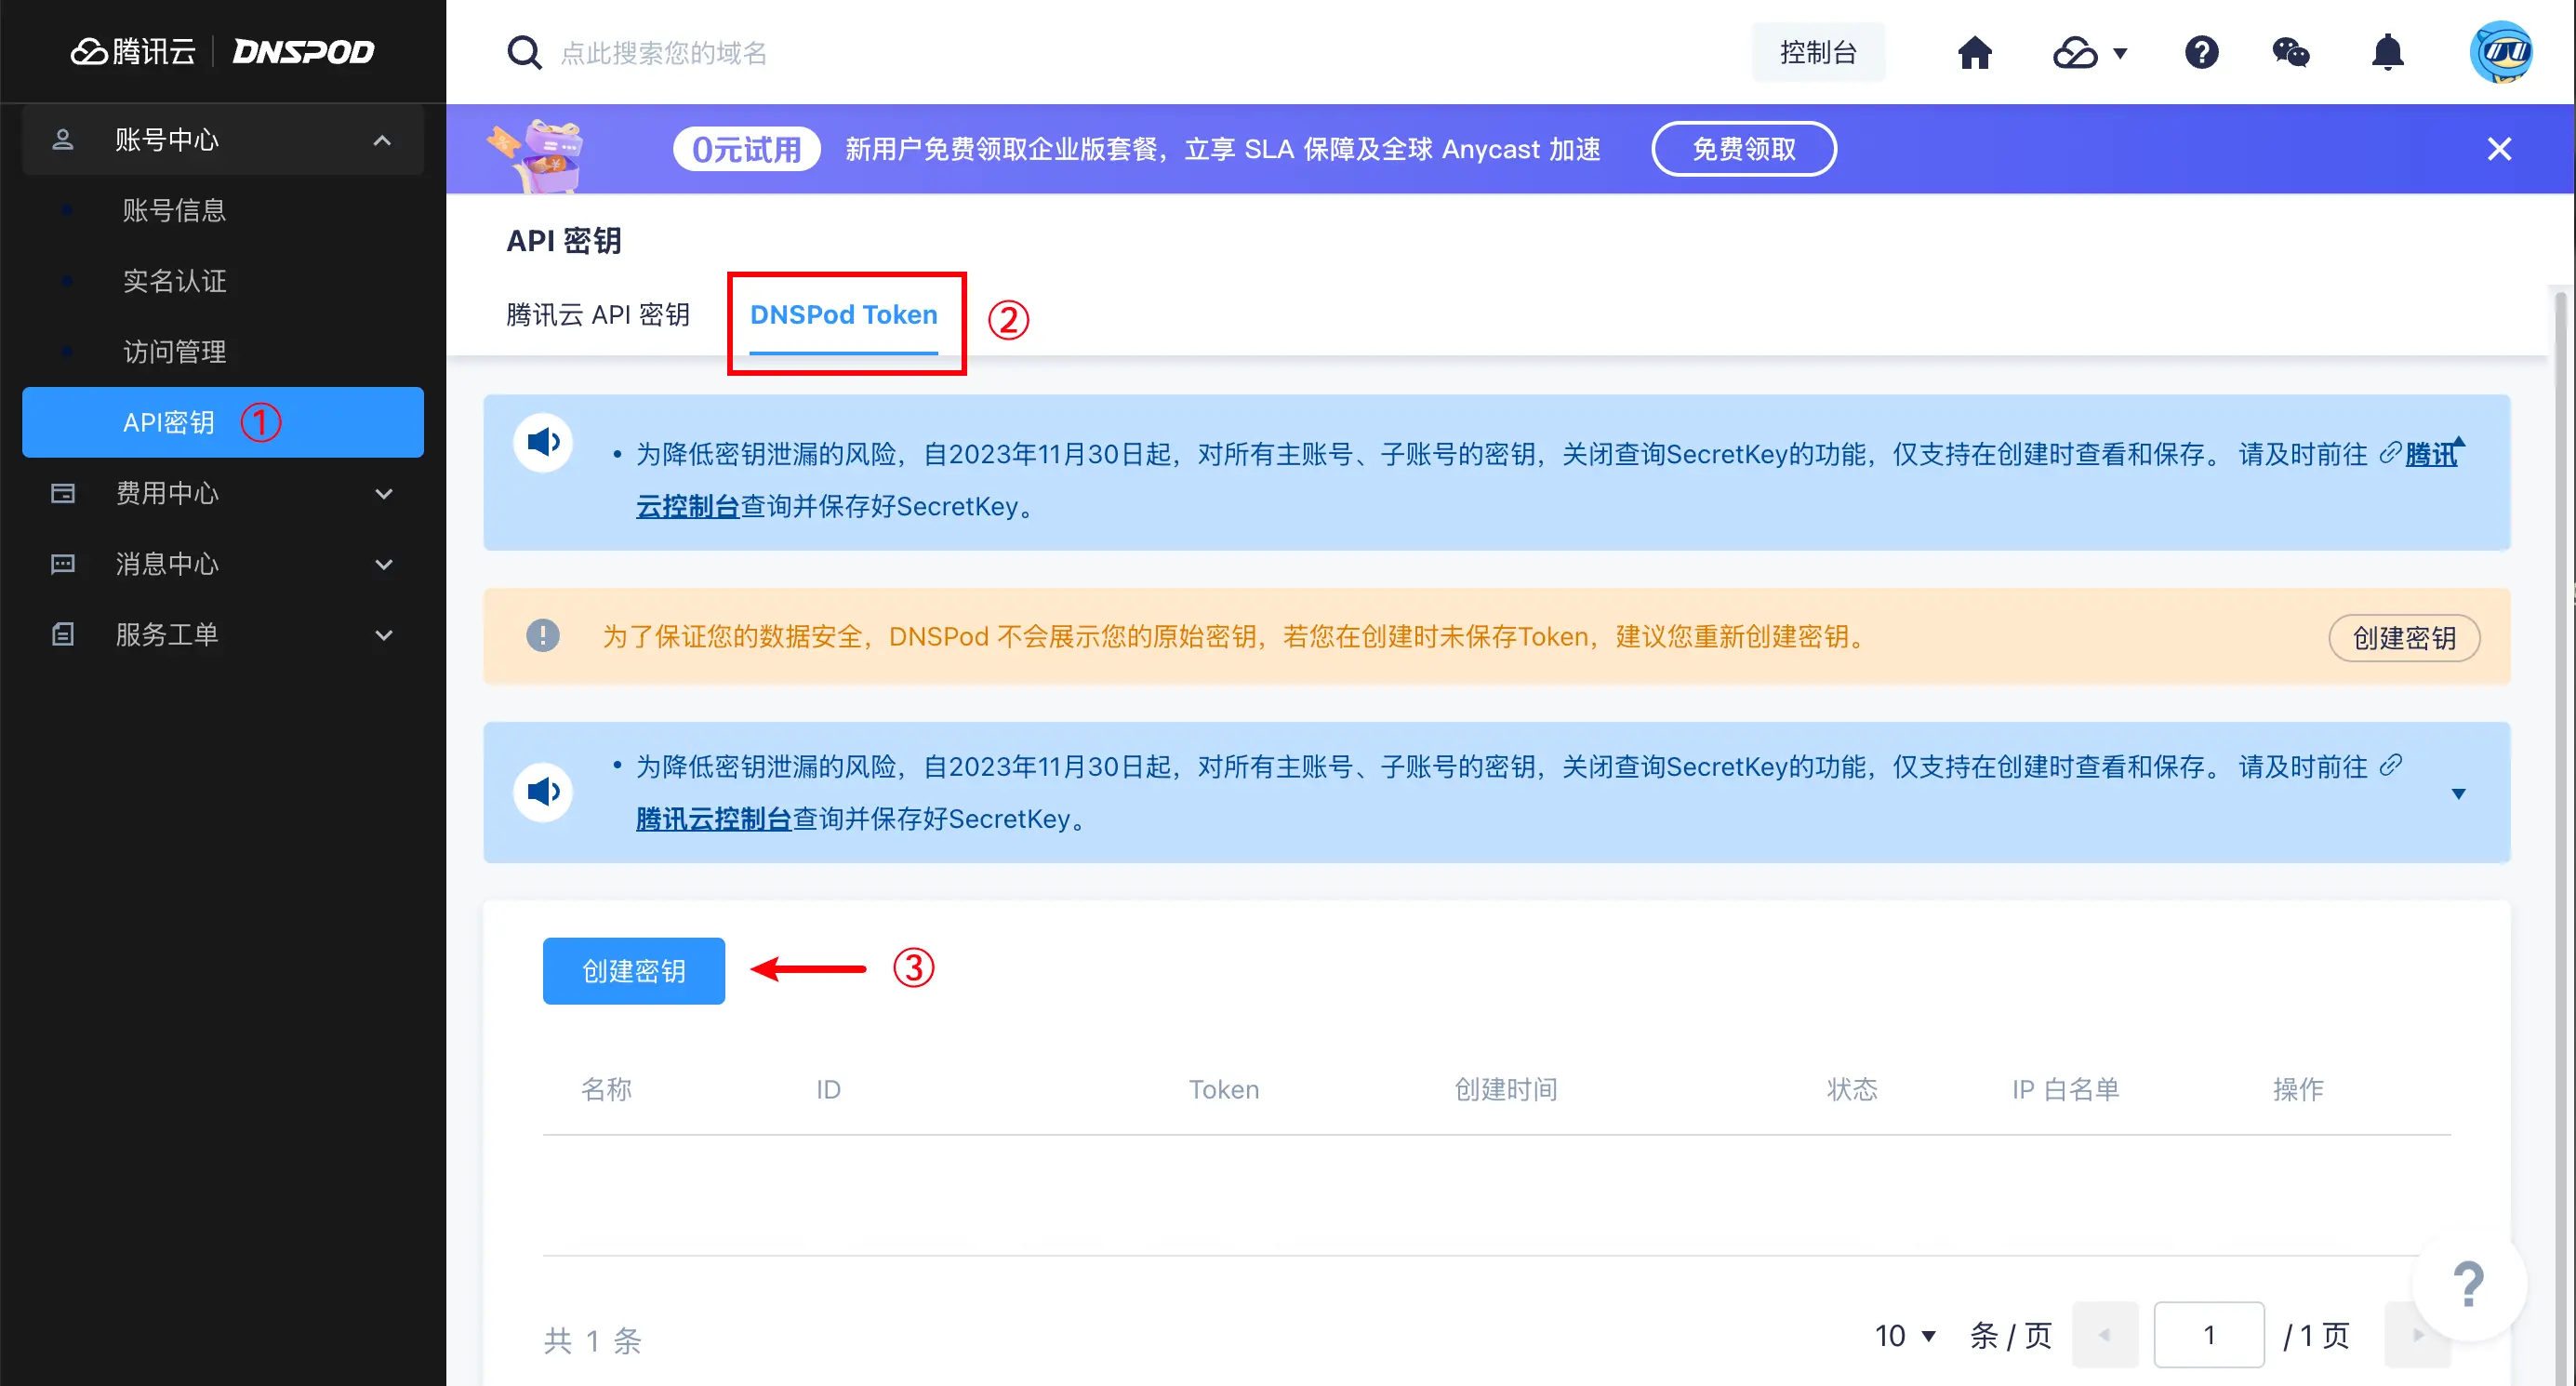Go to previous page arrow

point(2104,1335)
